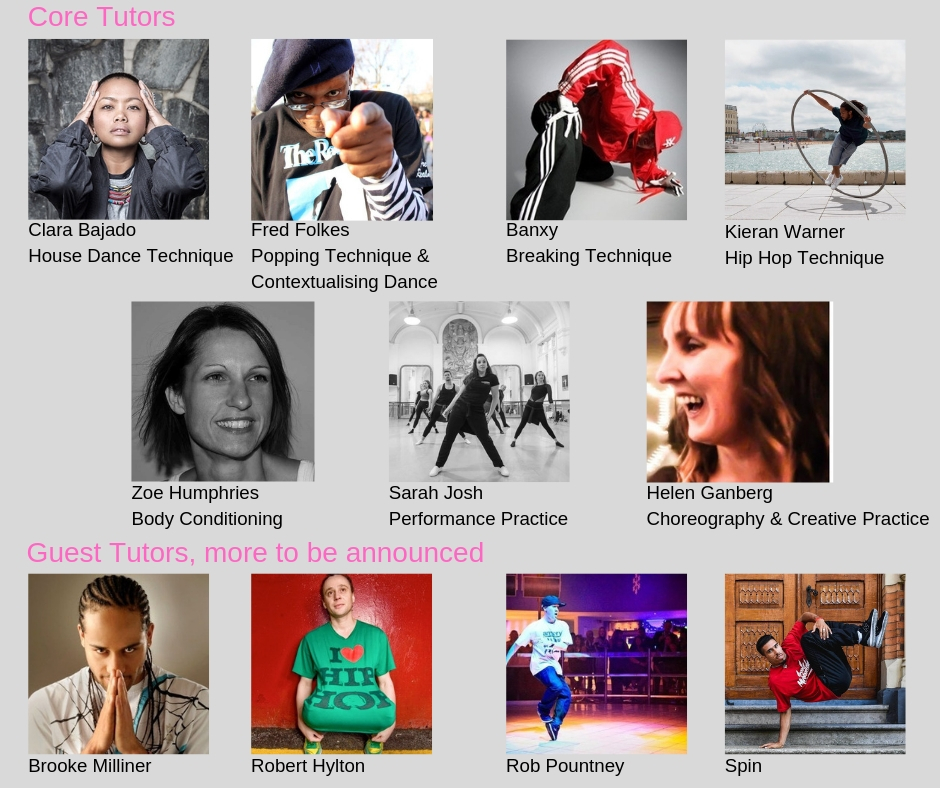
Task: Select Zoe Humphries black-and-white portrait
Action: click(x=223, y=391)
